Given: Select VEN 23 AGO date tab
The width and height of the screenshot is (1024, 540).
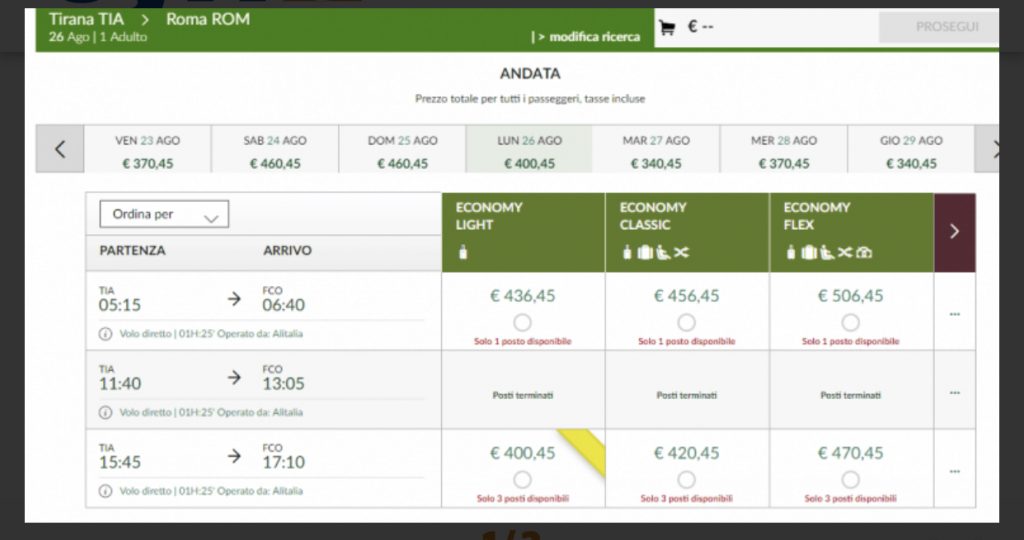Looking at the screenshot, I should (x=148, y=151).
